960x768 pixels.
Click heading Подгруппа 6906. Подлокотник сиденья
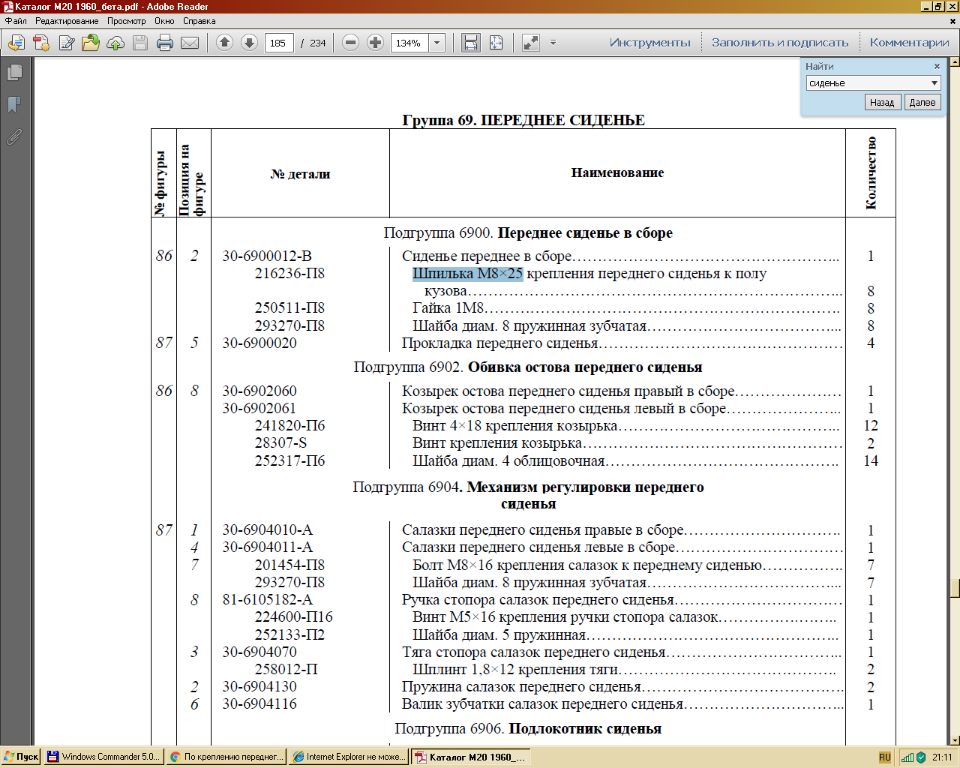528,729
